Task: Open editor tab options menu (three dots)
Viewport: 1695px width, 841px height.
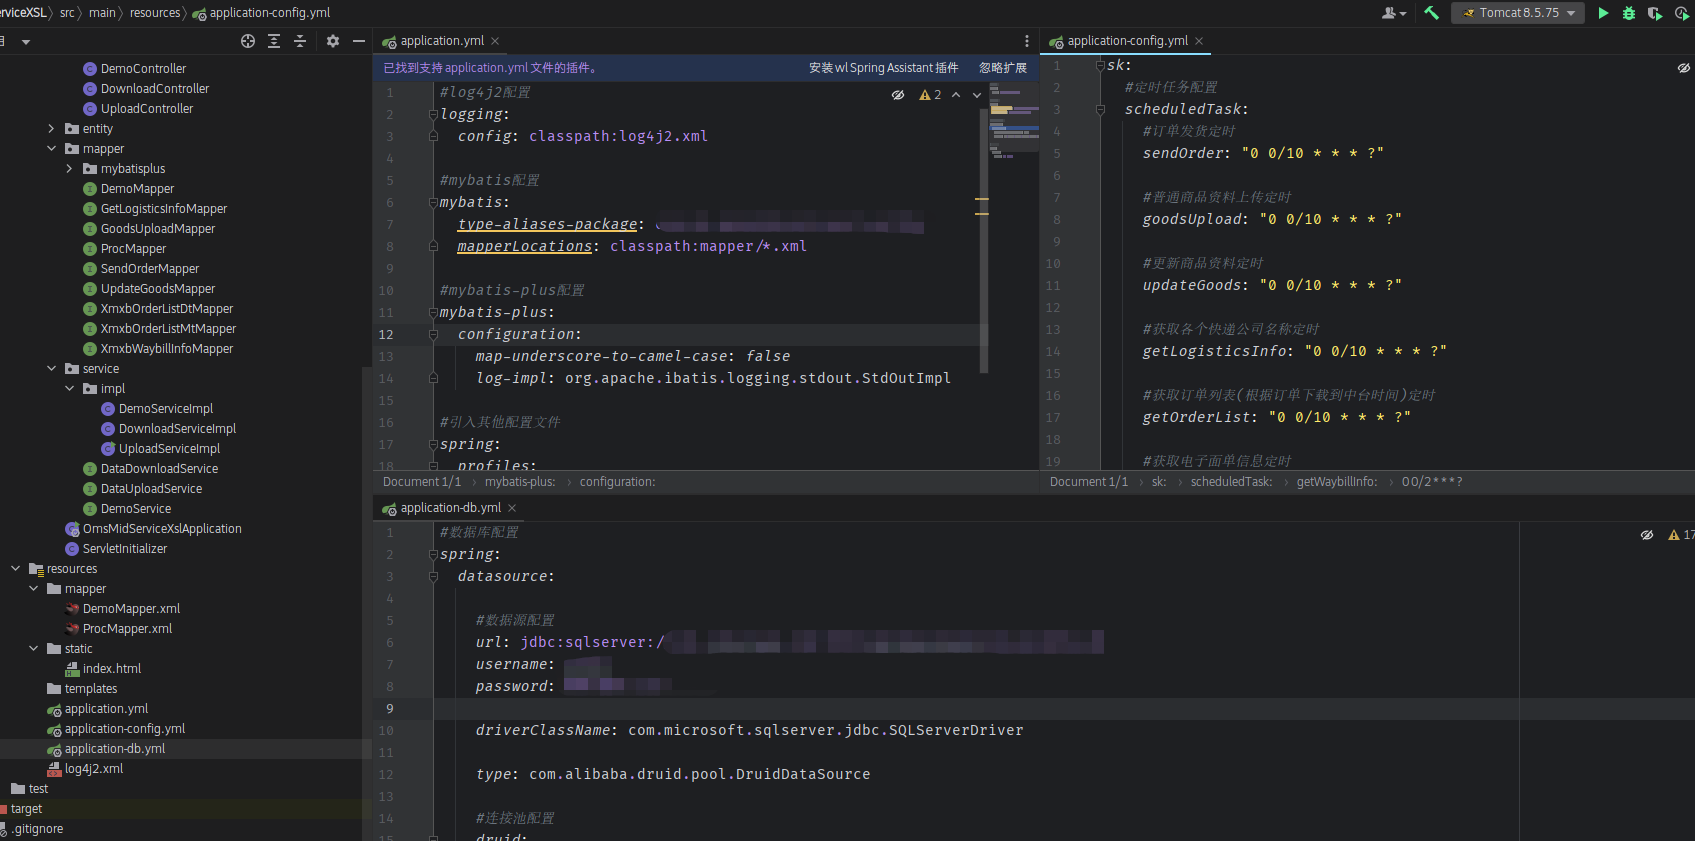Action: [x=1026, y=41]
